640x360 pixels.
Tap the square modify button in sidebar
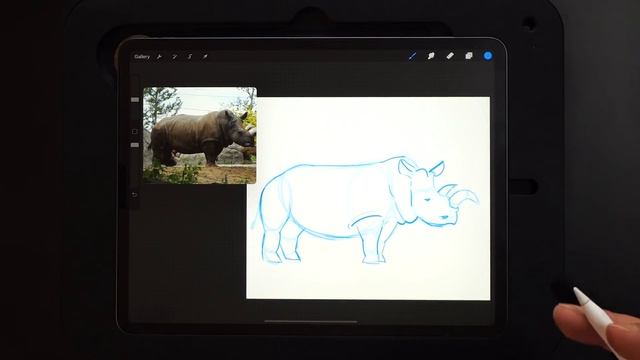pyautogui.click(x=135, y=131)
